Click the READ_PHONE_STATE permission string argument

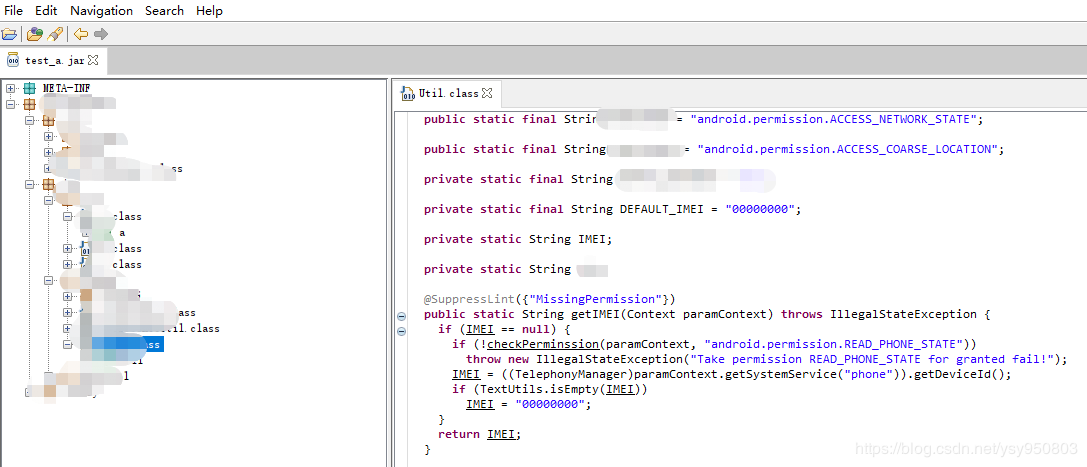[832, 344]
